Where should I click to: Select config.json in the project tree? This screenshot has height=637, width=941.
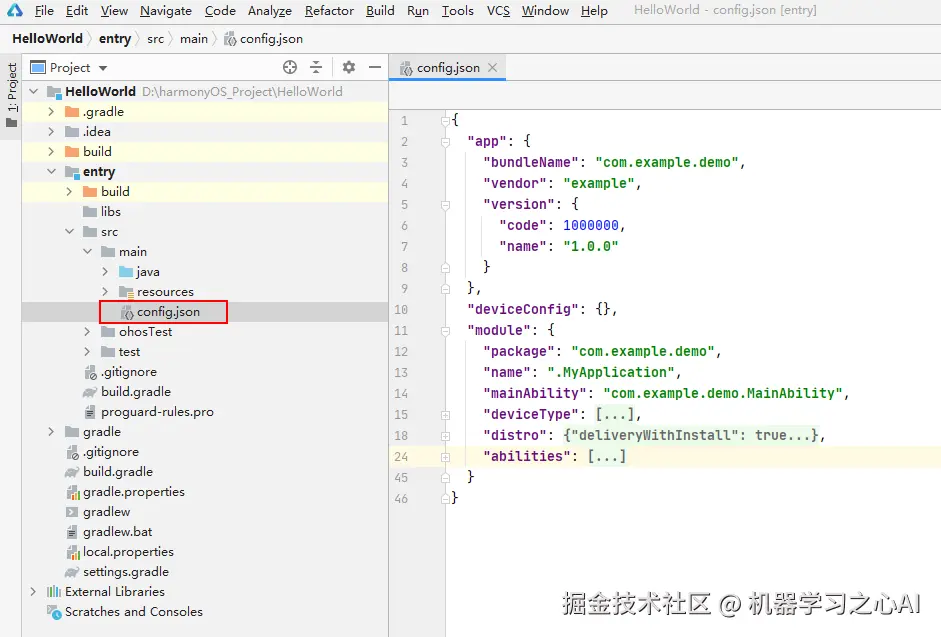pyautogui.click(x=168, y=312)
